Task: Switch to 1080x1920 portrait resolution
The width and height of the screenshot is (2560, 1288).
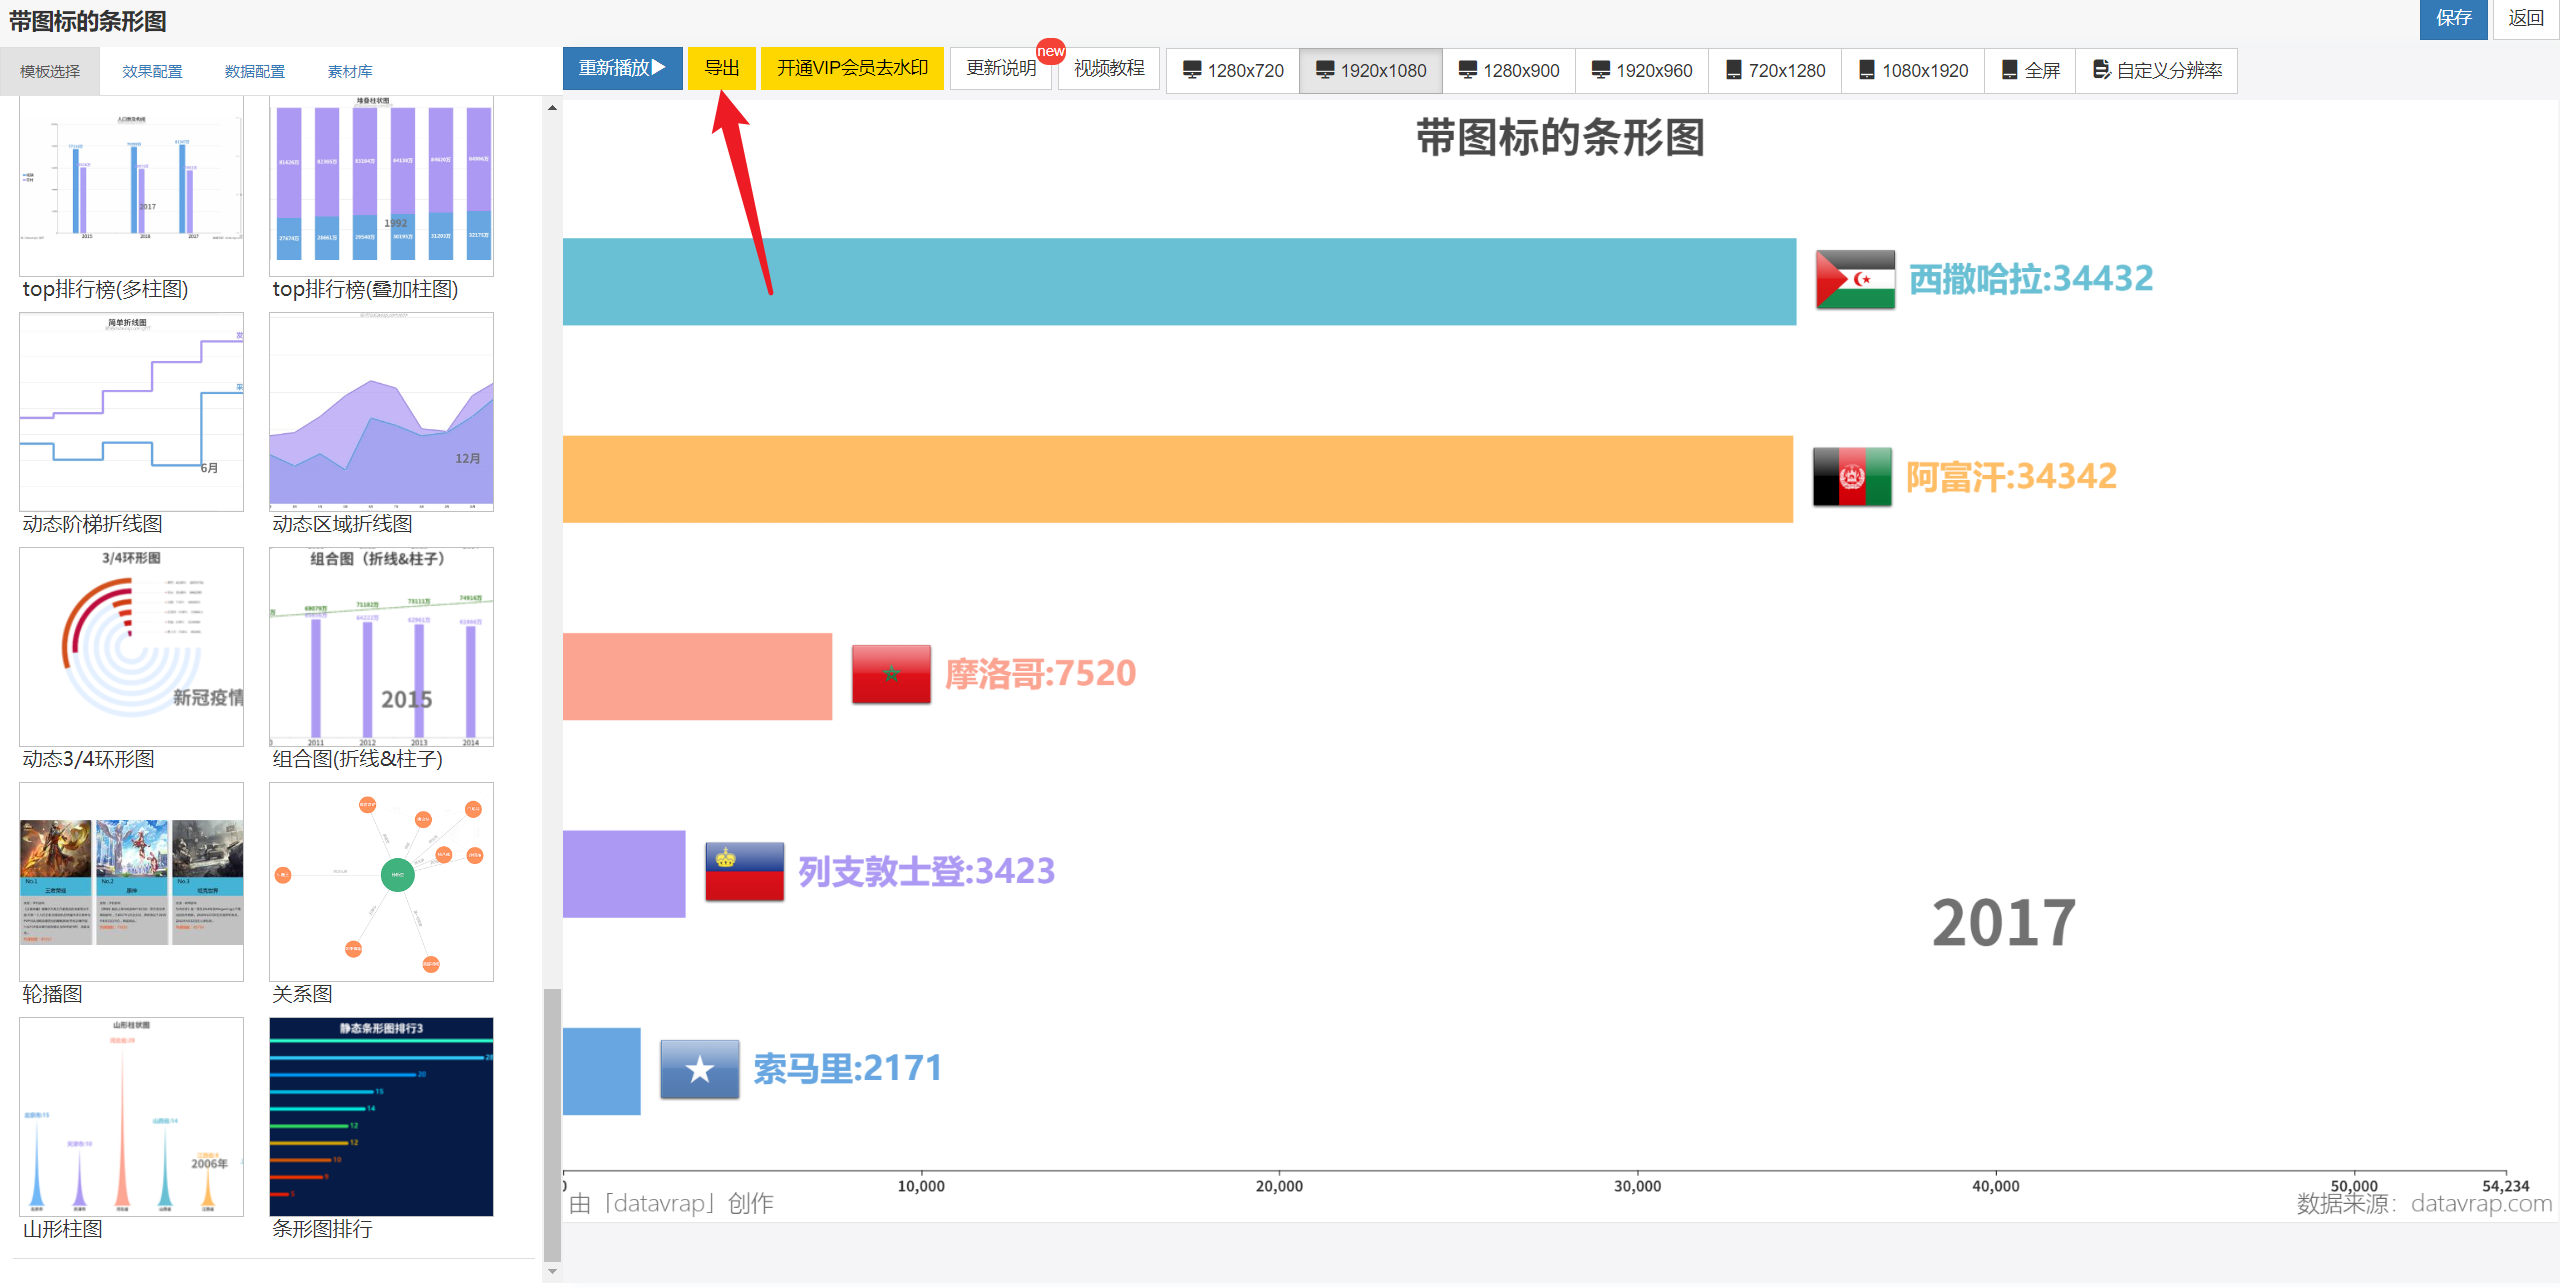Action: click(x=1912, y=70)
